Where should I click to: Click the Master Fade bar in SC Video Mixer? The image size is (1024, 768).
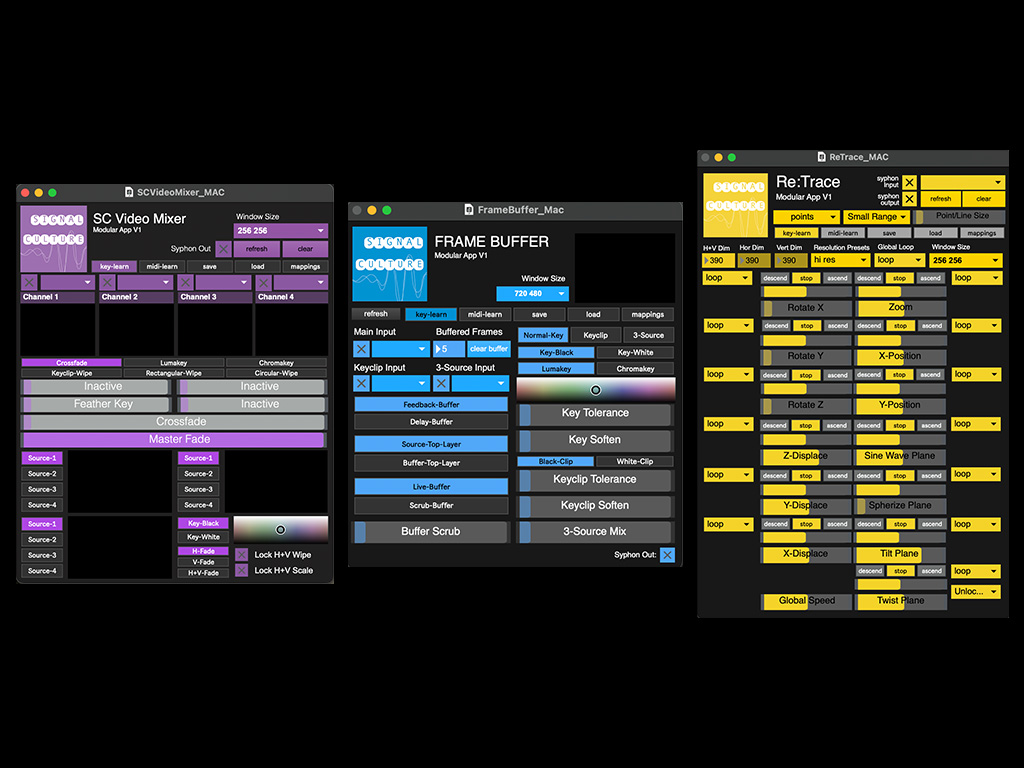(x=173, y=438)
